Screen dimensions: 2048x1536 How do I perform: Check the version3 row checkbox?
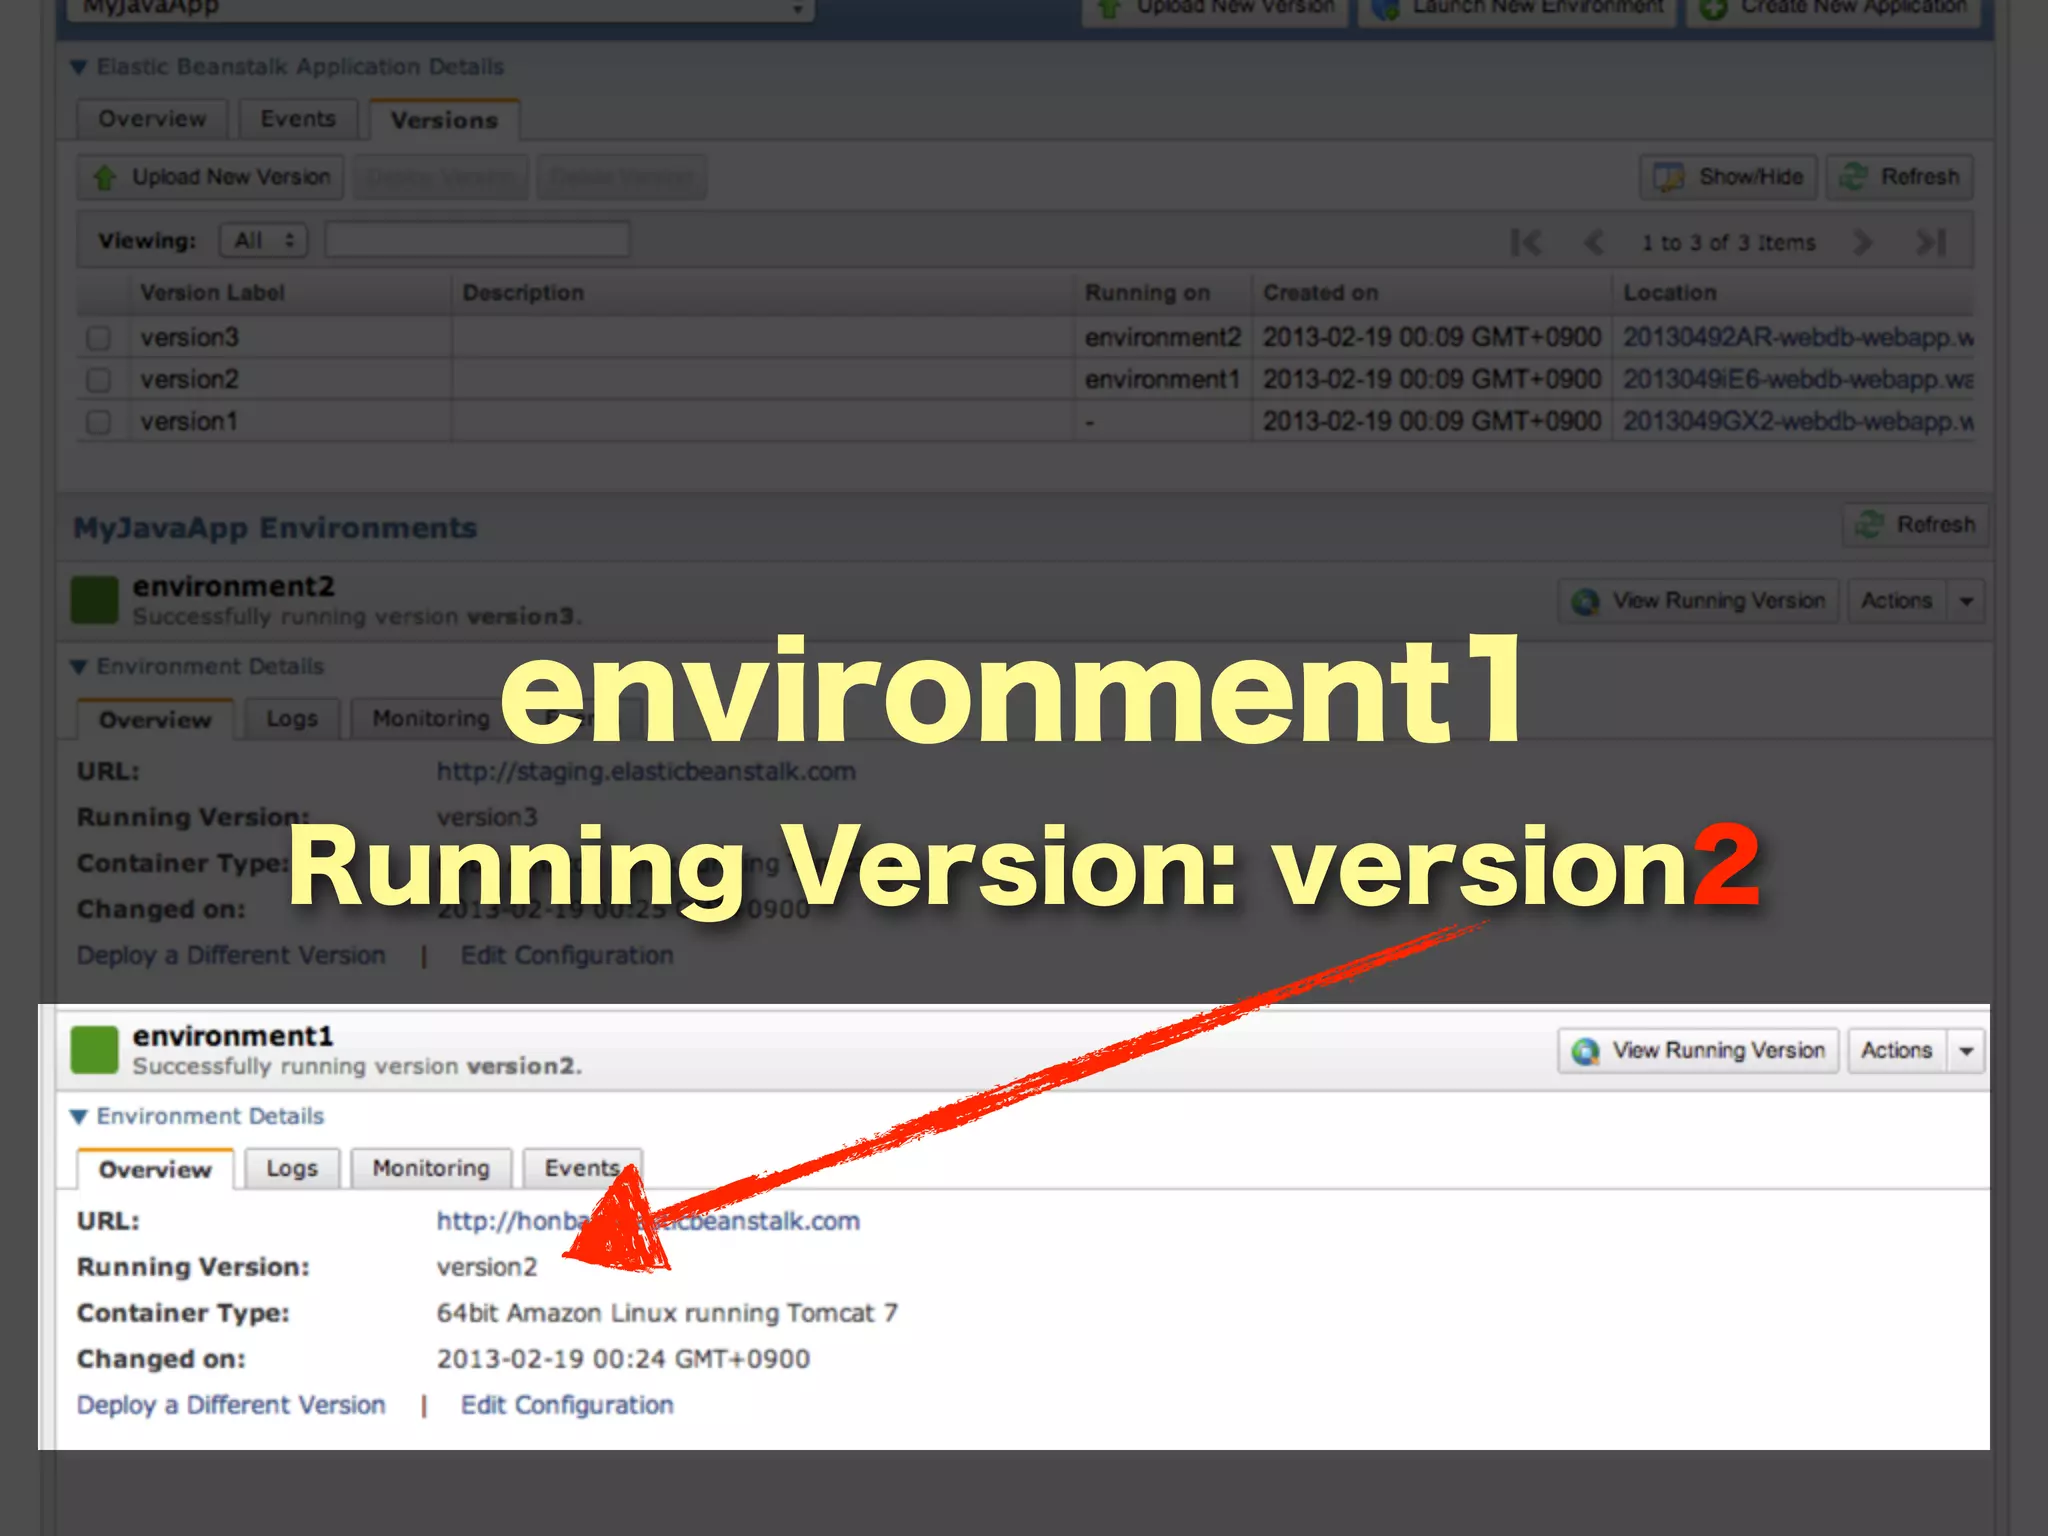98,338
